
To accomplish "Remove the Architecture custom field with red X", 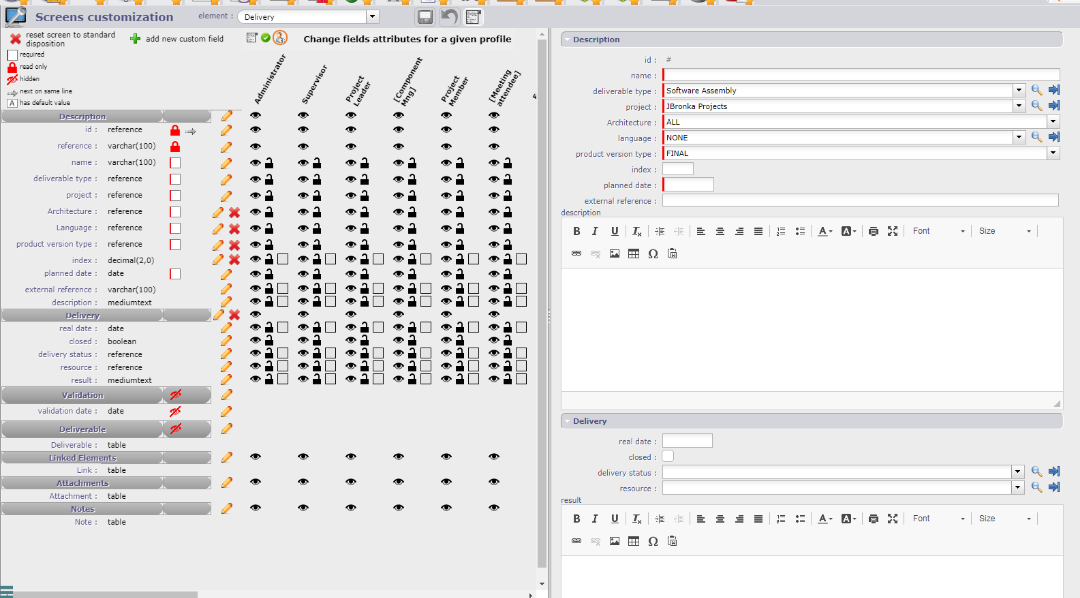I will pos(234,212).
